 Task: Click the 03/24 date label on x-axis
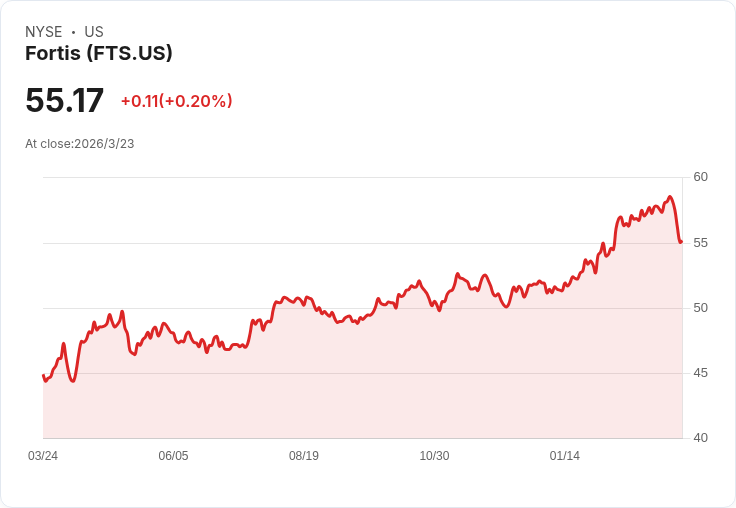point(43,456)
